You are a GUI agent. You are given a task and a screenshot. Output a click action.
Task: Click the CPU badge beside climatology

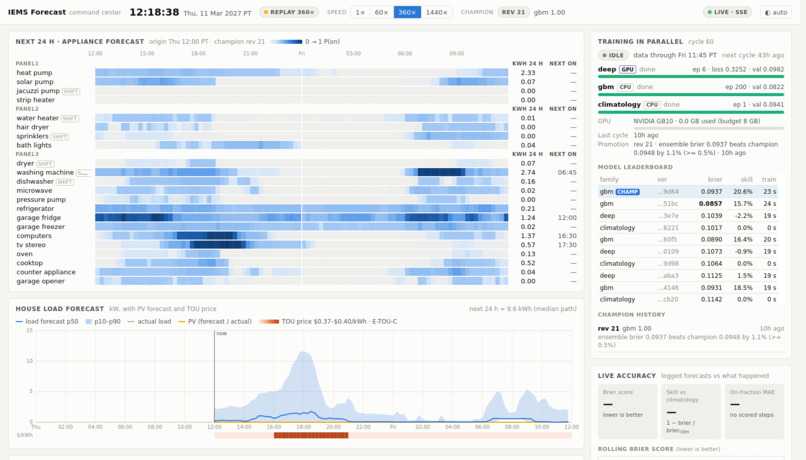pyautogui.click(x=652, y=104)
